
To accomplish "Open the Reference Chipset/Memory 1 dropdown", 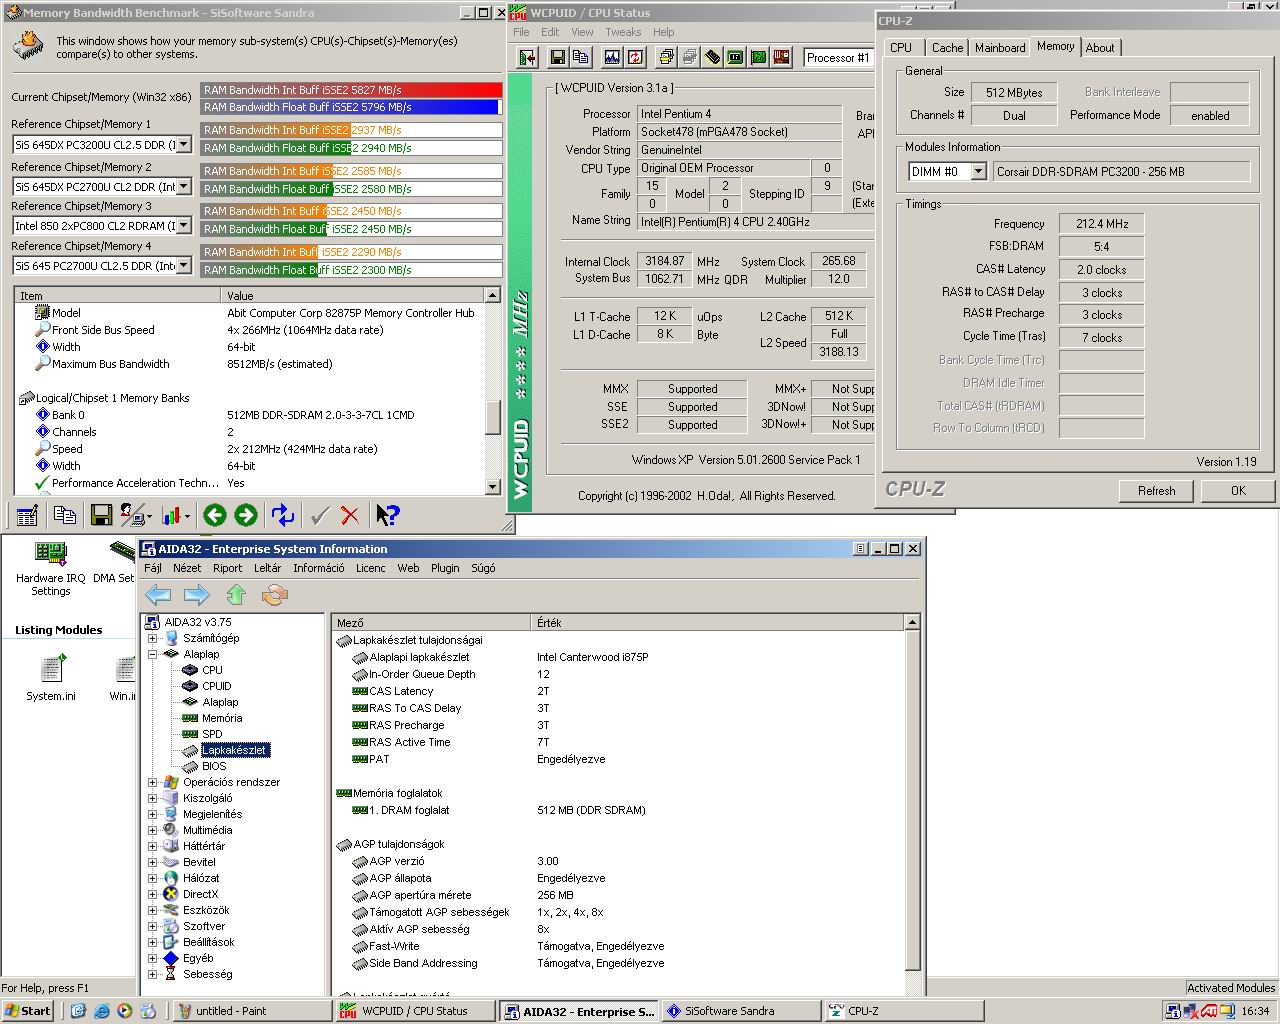I will pos(183,145).
